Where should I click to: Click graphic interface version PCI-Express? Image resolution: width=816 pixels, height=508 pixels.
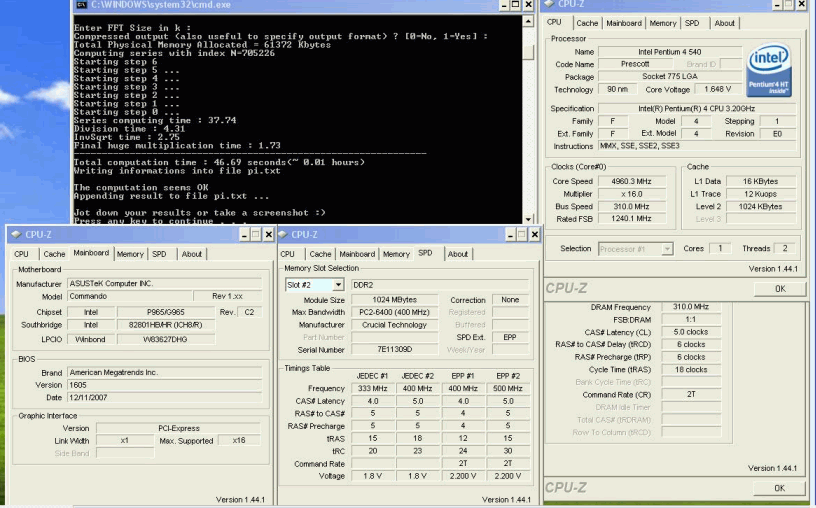tap(178, 428)
